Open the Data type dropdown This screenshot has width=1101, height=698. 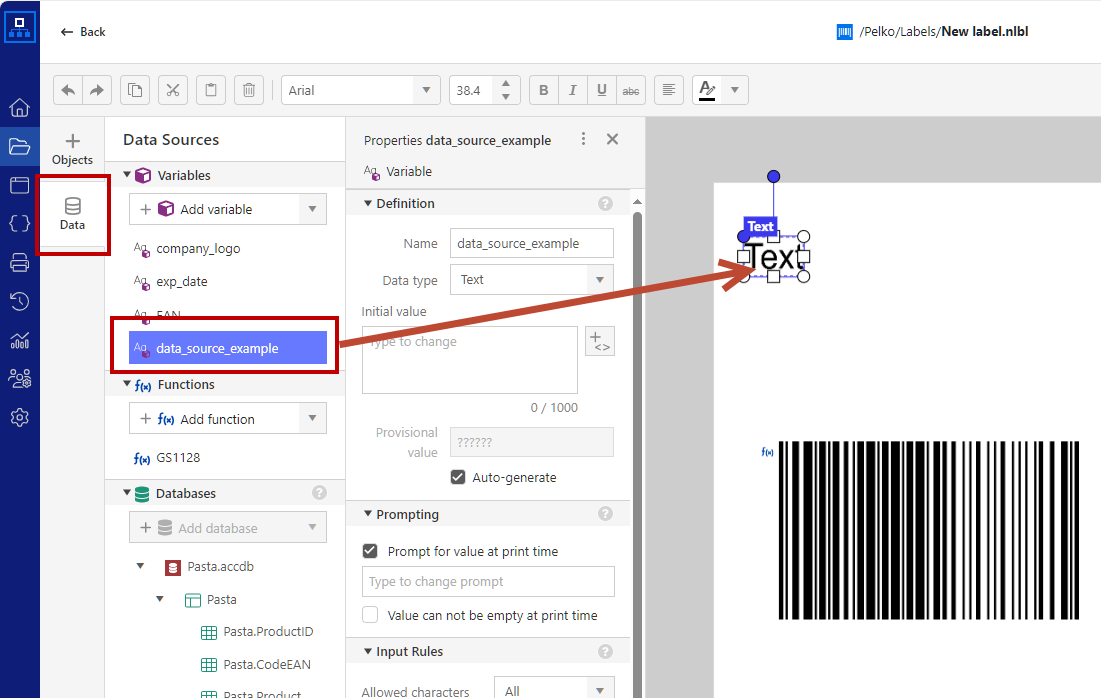[x=531, y=280]
